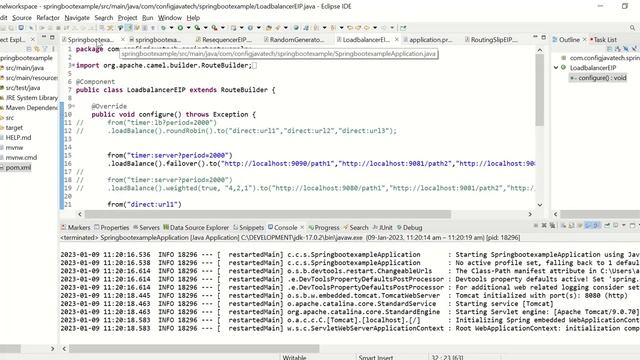The image size is (640, 360).
Task: Click Collapse All in Project Explorer toolbar
Action: (29, 49)
